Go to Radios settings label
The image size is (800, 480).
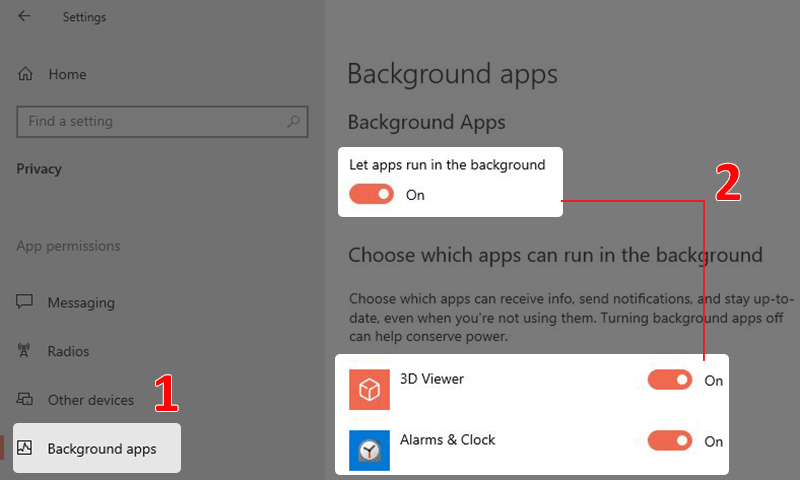click(68, 352)
